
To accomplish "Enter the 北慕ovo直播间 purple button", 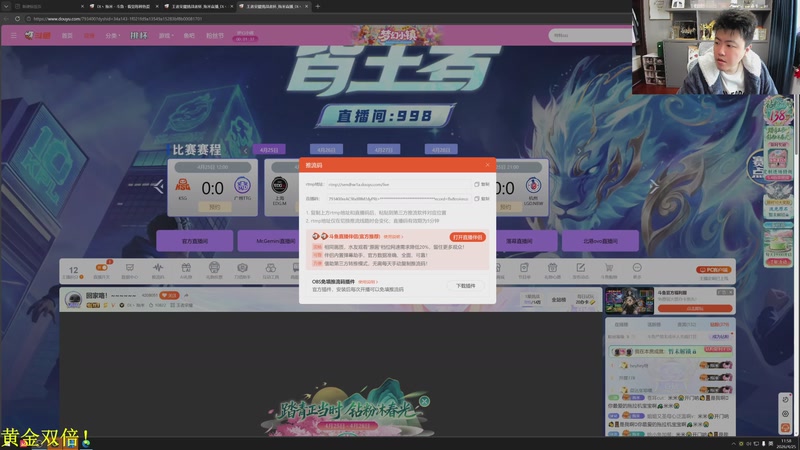I will 600,241.
